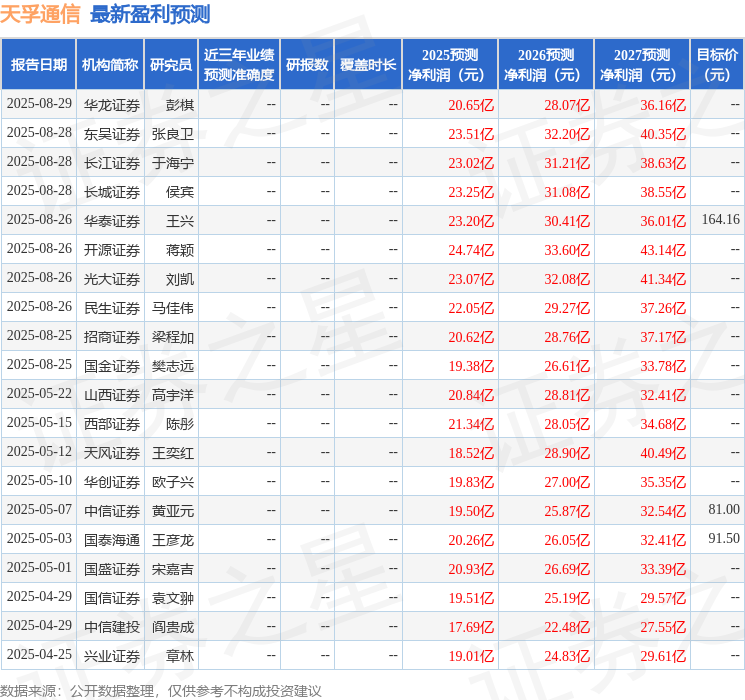Click 17.69亿 forecast value

click(x=471, y=627)
